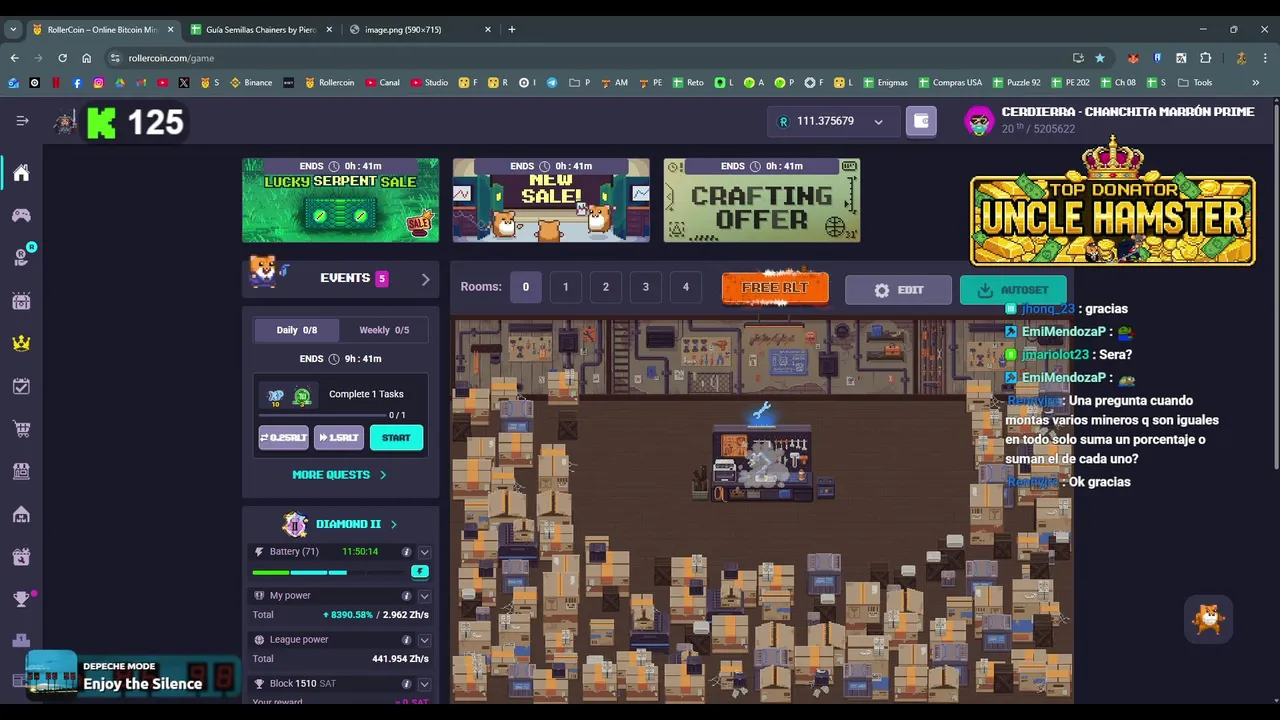Open the Tools bookmarks folder
The height and width of the screenshot is (720, 1280).
1195,83
